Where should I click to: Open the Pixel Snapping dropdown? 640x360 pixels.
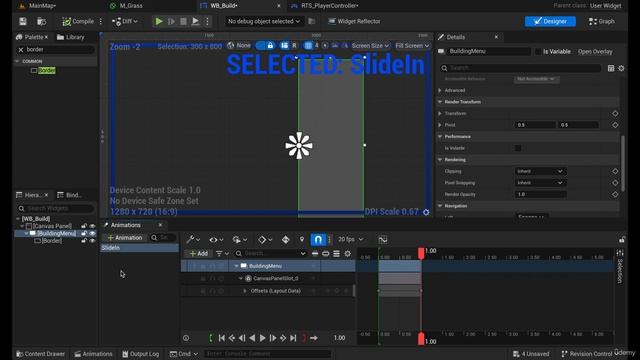point(540,183)
